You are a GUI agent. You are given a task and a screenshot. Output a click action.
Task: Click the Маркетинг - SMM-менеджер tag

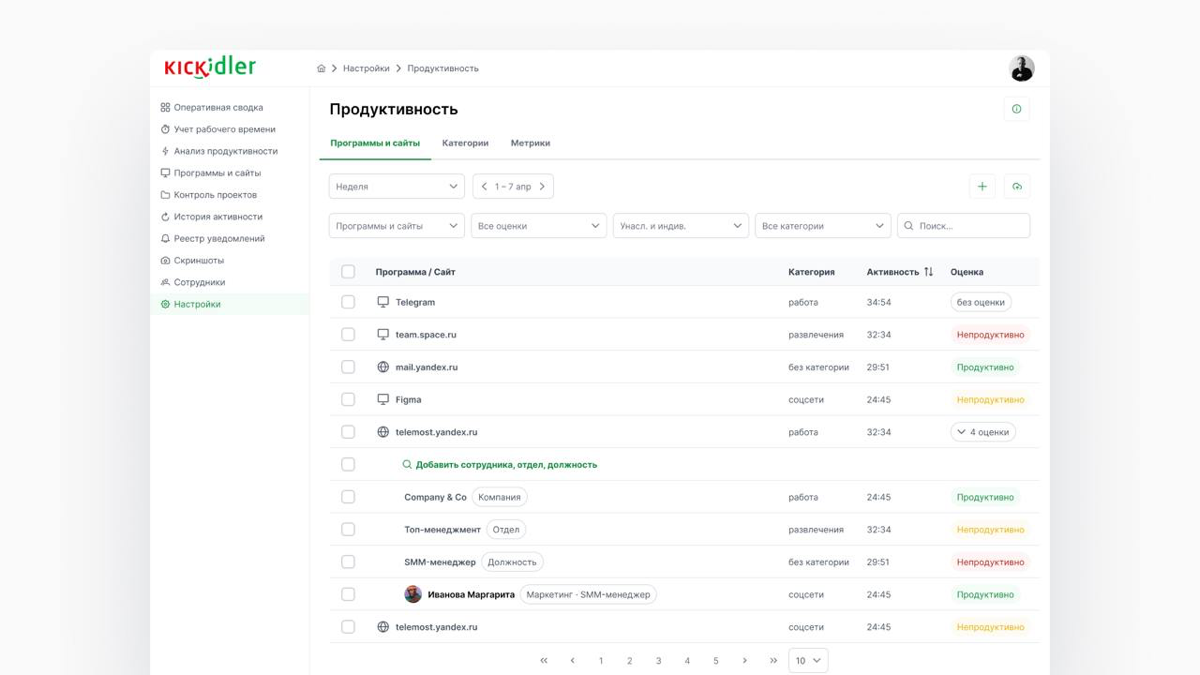click(588, 595)
